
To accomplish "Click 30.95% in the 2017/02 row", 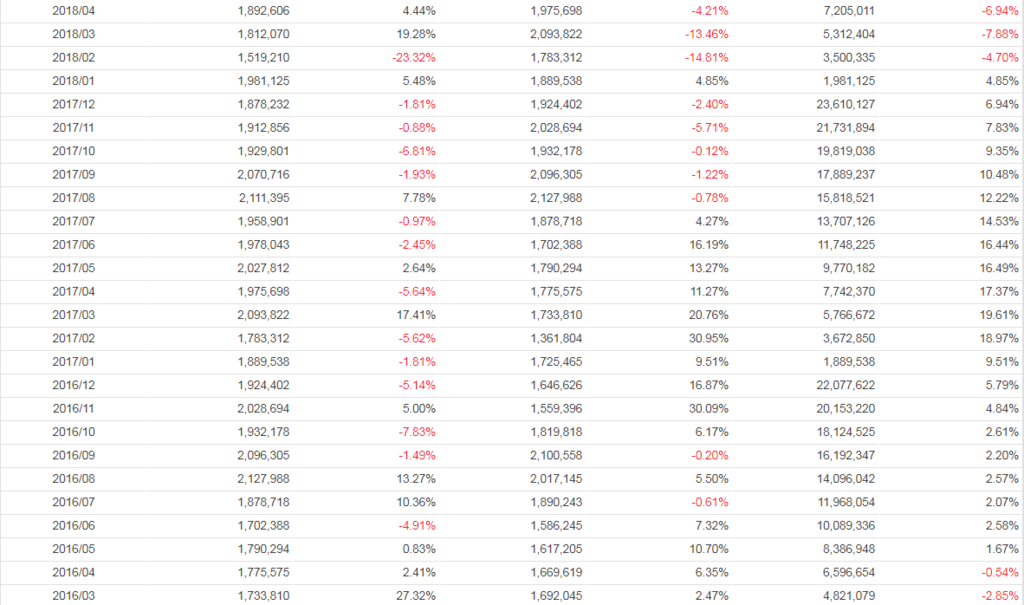I will pyautogui.click(x=708, y=338).
